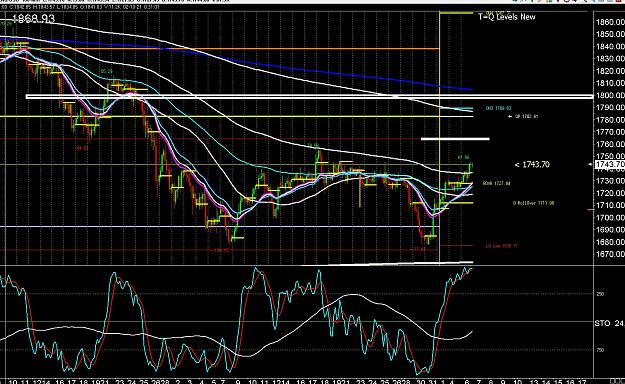Click the highlighted 1743.70 price tag on the axis
625x384 pixels.
609,165
